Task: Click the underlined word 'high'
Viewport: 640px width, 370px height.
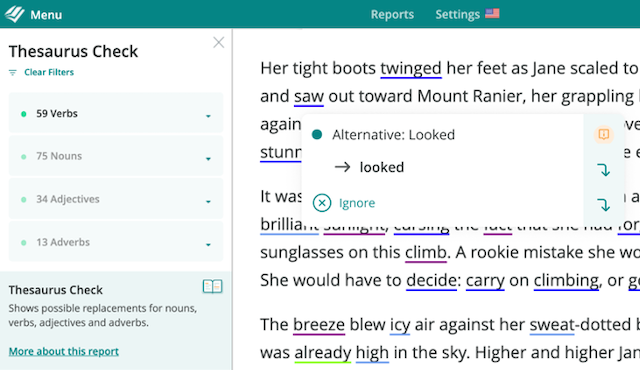Action: coord(372,353)
